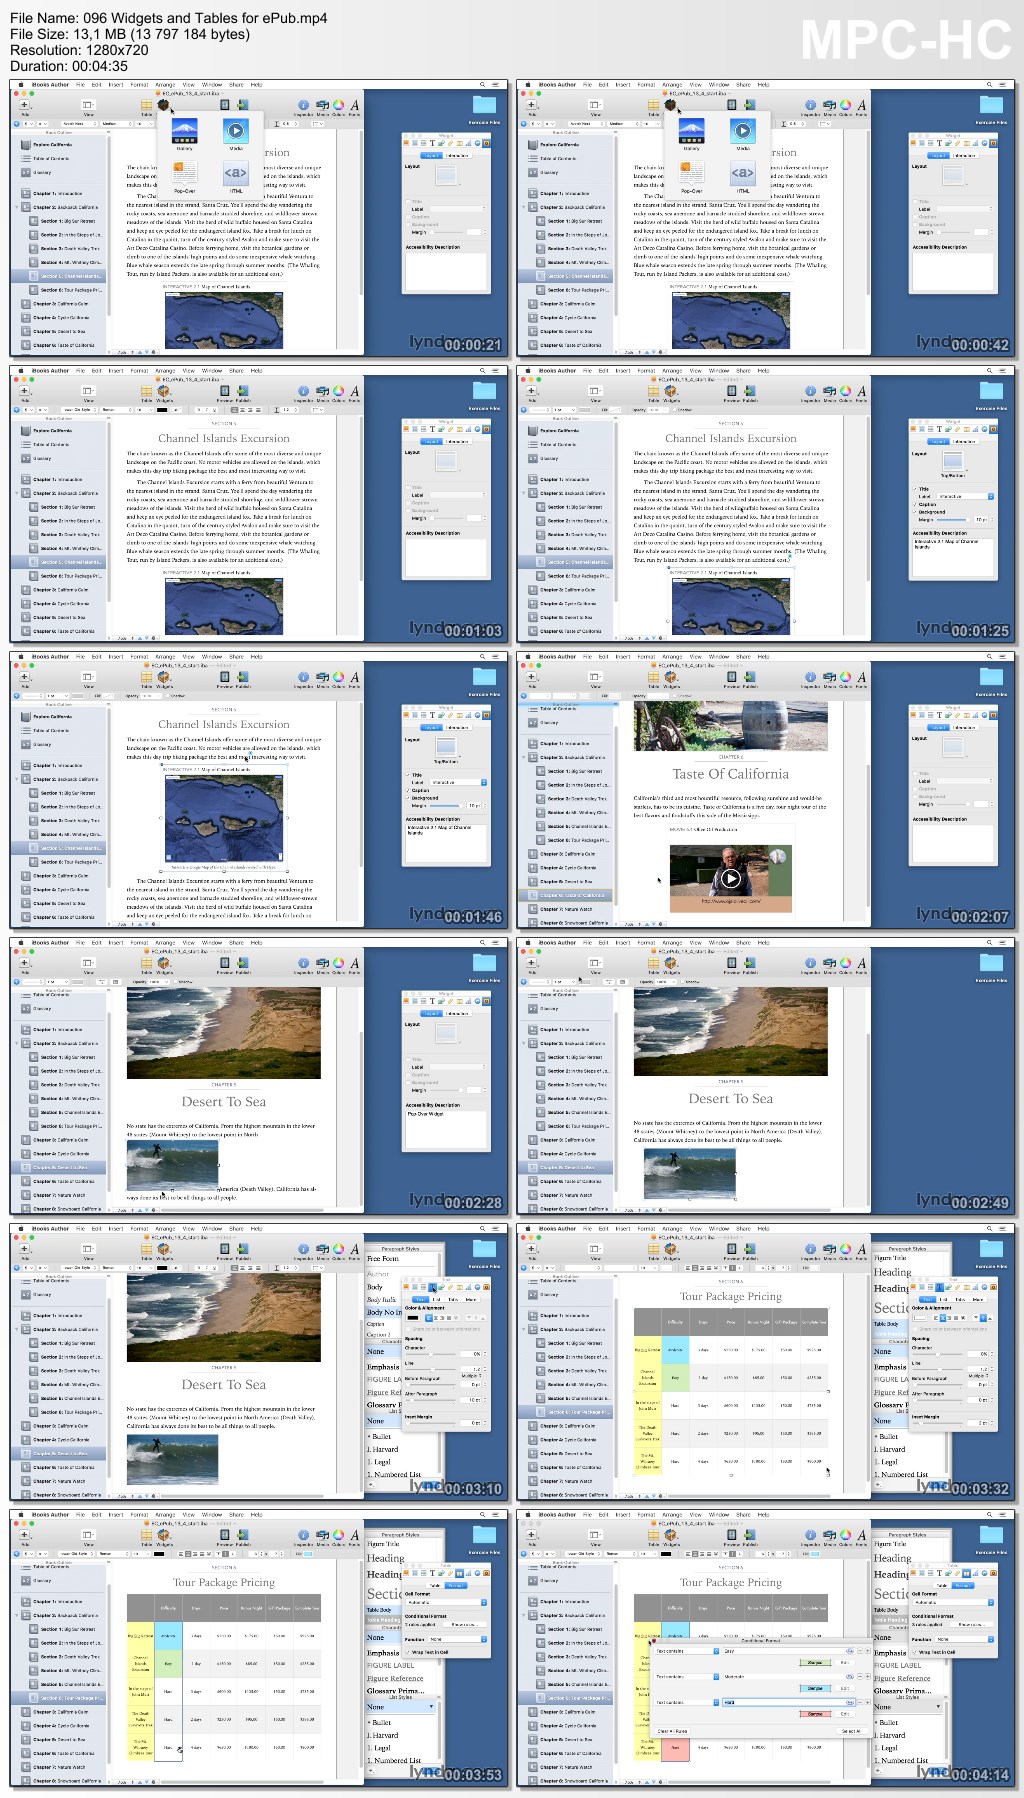Open the Label dropdown in the 00:01:46 Widget inspector
The width and height of the screenshot is (1024, 1798).
(x=459, y=782)
